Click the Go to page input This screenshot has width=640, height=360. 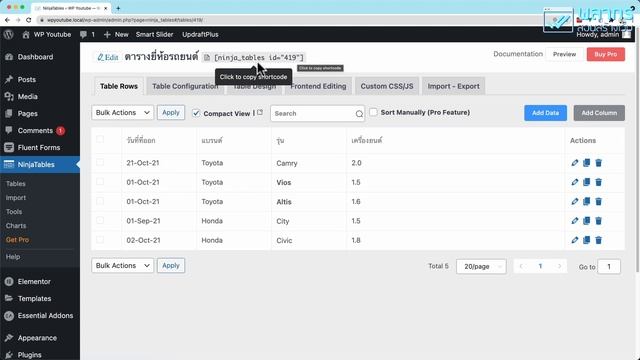(x=609, y=267)
